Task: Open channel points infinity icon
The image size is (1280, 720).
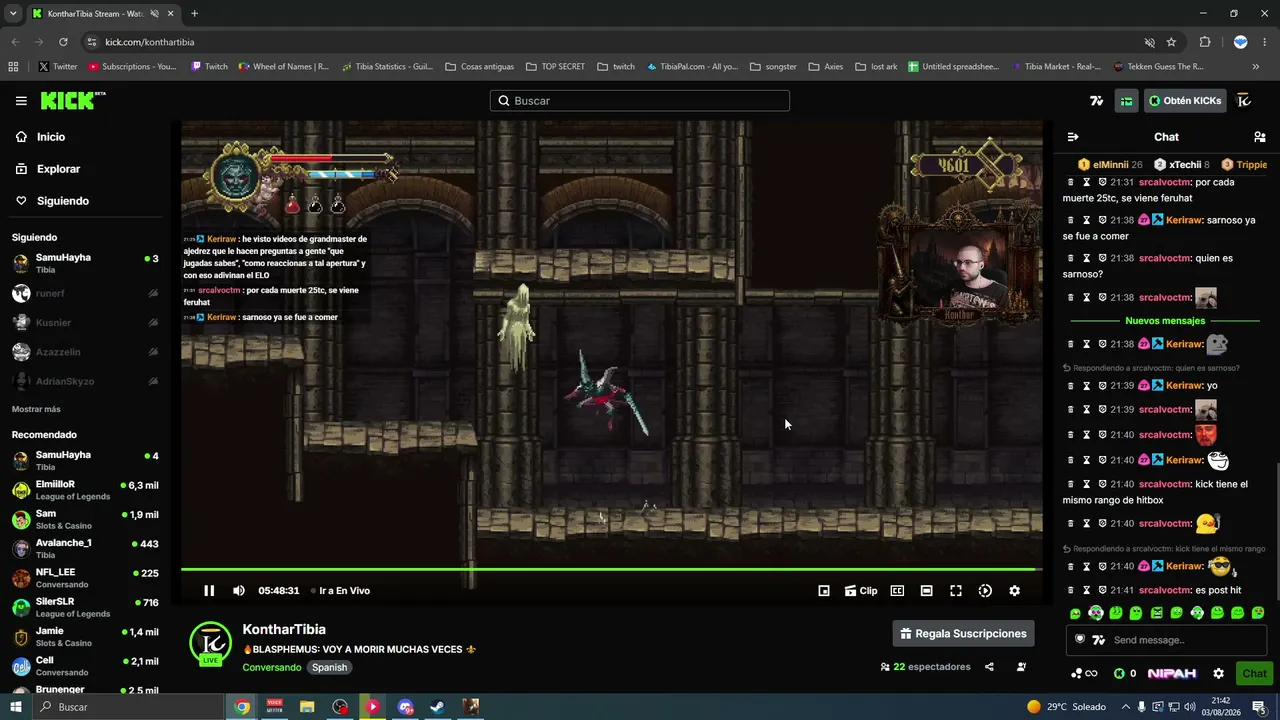Action: [1084, 674]
